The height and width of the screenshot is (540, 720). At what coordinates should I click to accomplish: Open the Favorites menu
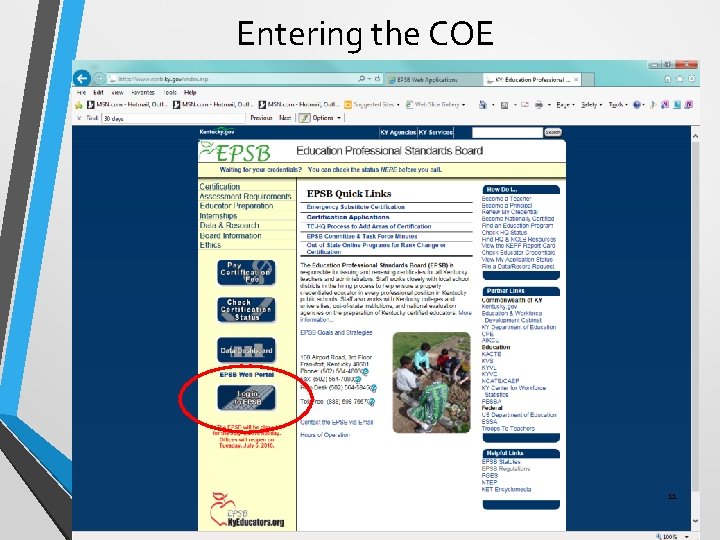tap(143, 92)
